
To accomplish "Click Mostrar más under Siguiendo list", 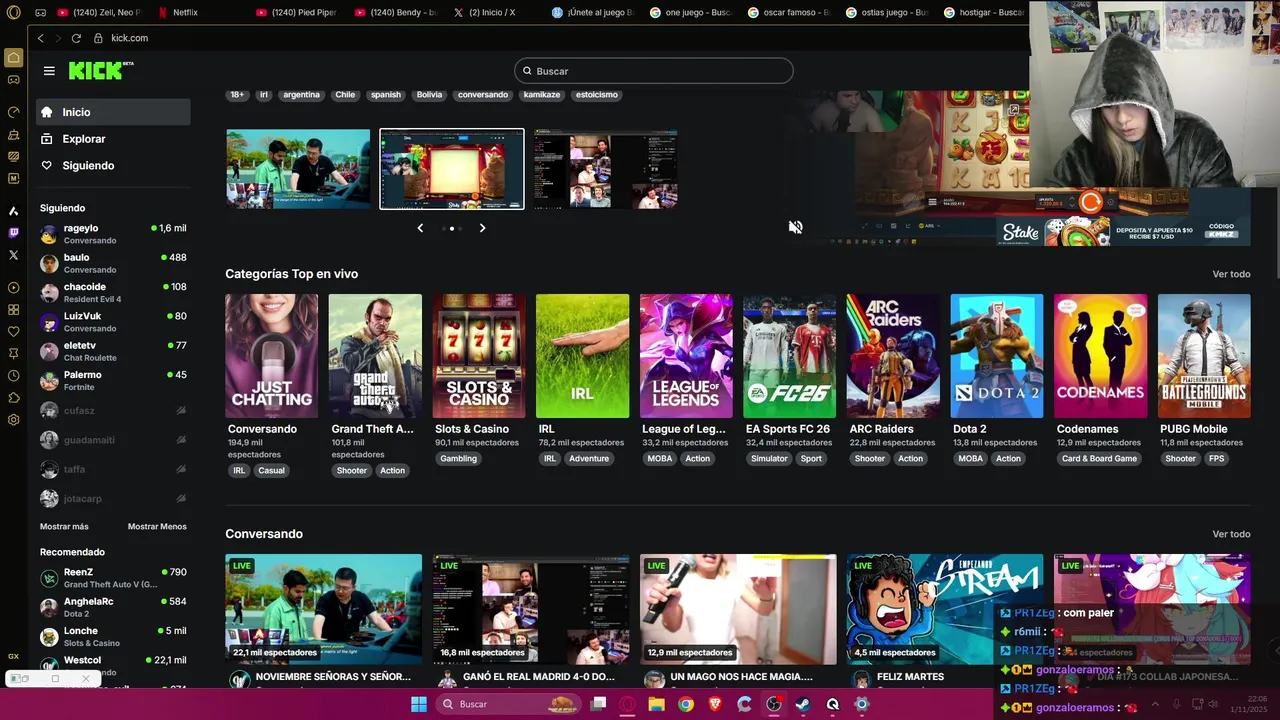I will point(64,527).
